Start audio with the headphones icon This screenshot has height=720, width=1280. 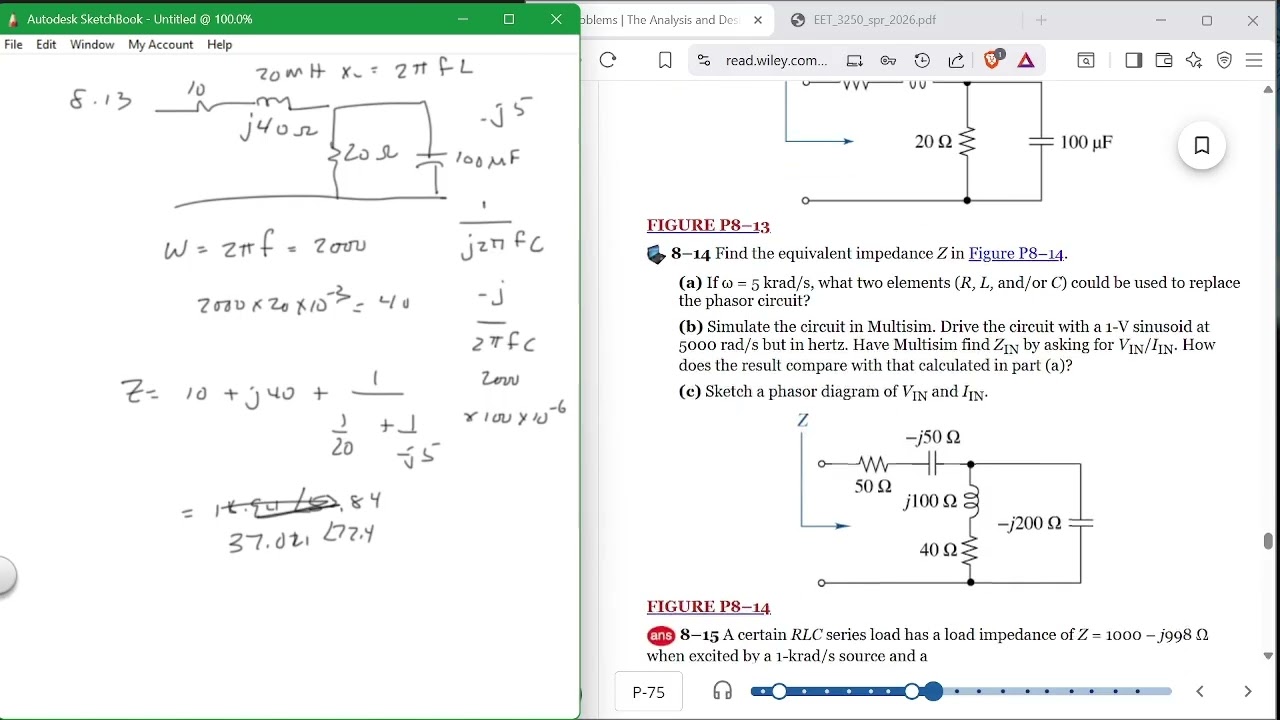[722, 691]
